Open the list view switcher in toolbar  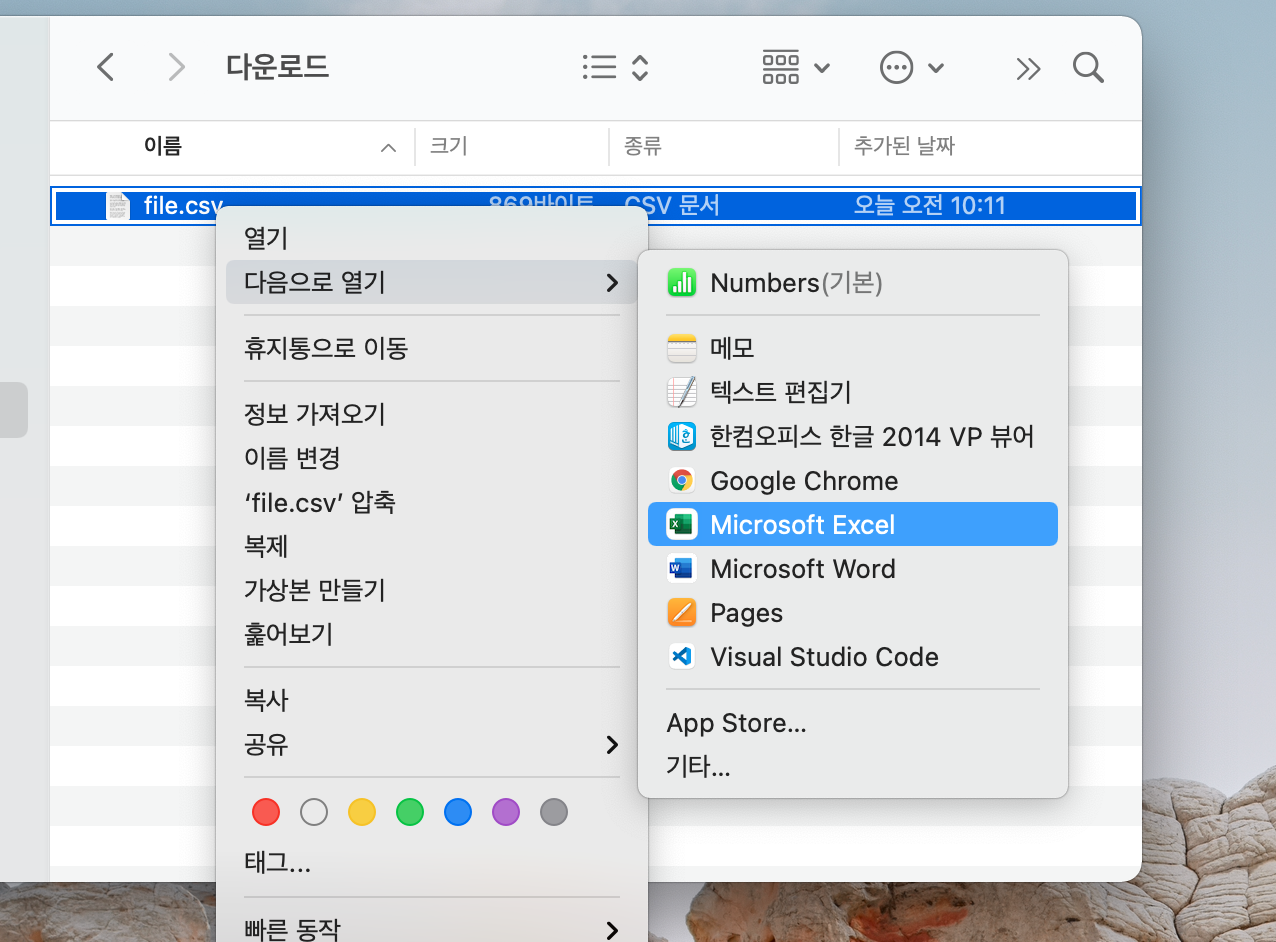coord(616,67)
